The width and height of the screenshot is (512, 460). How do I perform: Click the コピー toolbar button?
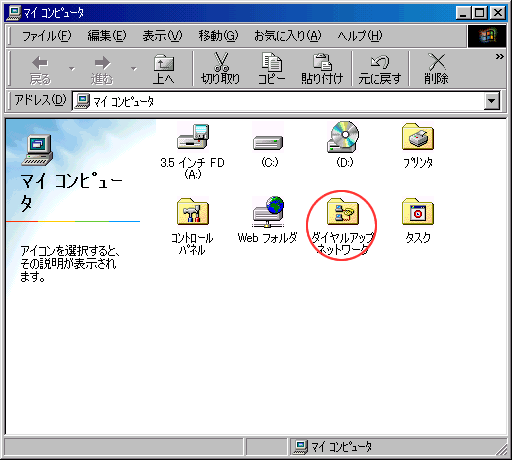coord(272,69)
